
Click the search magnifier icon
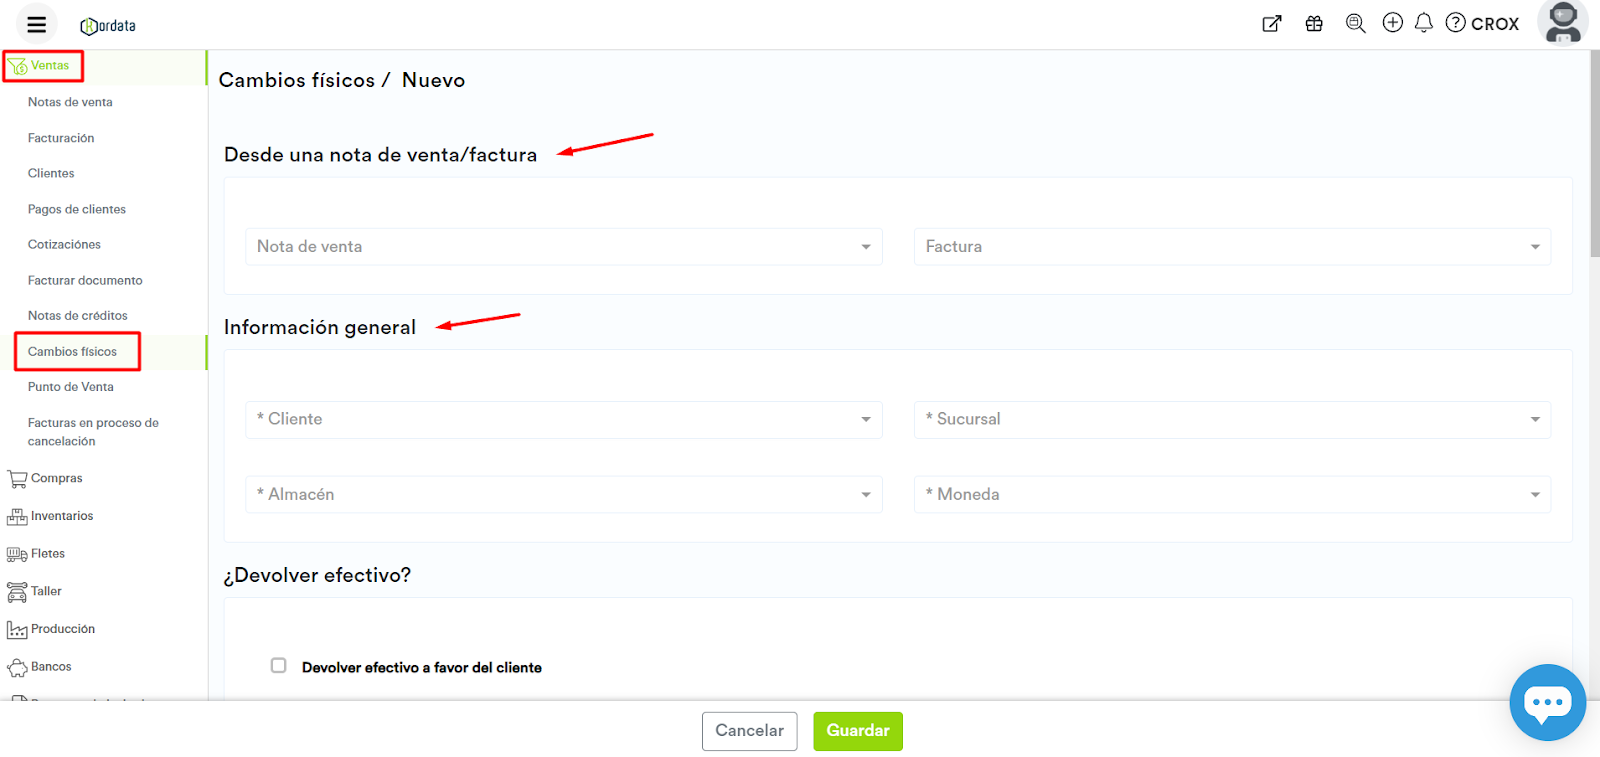tap(1355, 23)
